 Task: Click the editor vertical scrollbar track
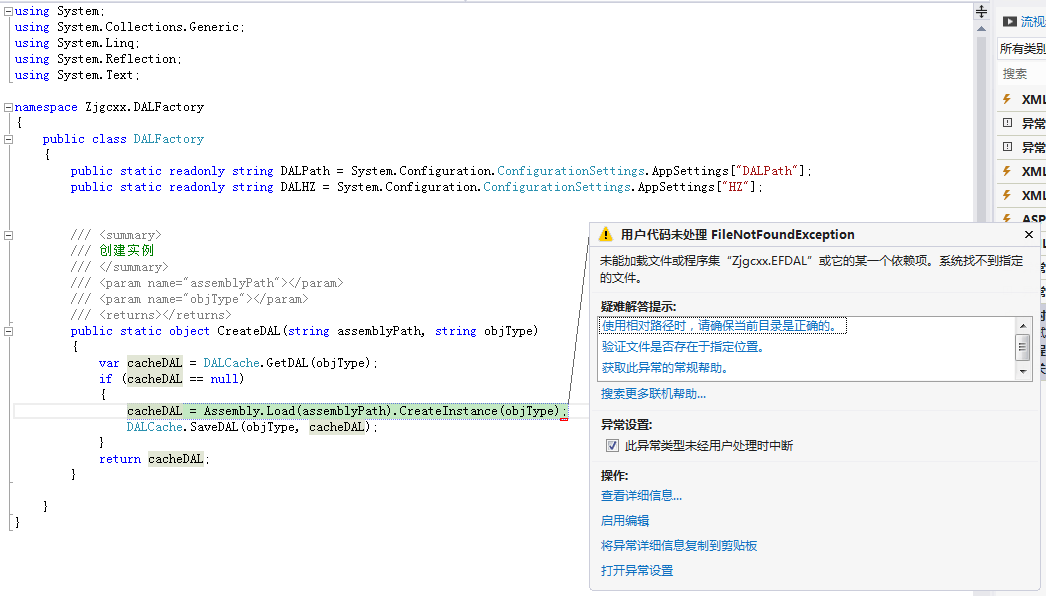pos(981,127)
